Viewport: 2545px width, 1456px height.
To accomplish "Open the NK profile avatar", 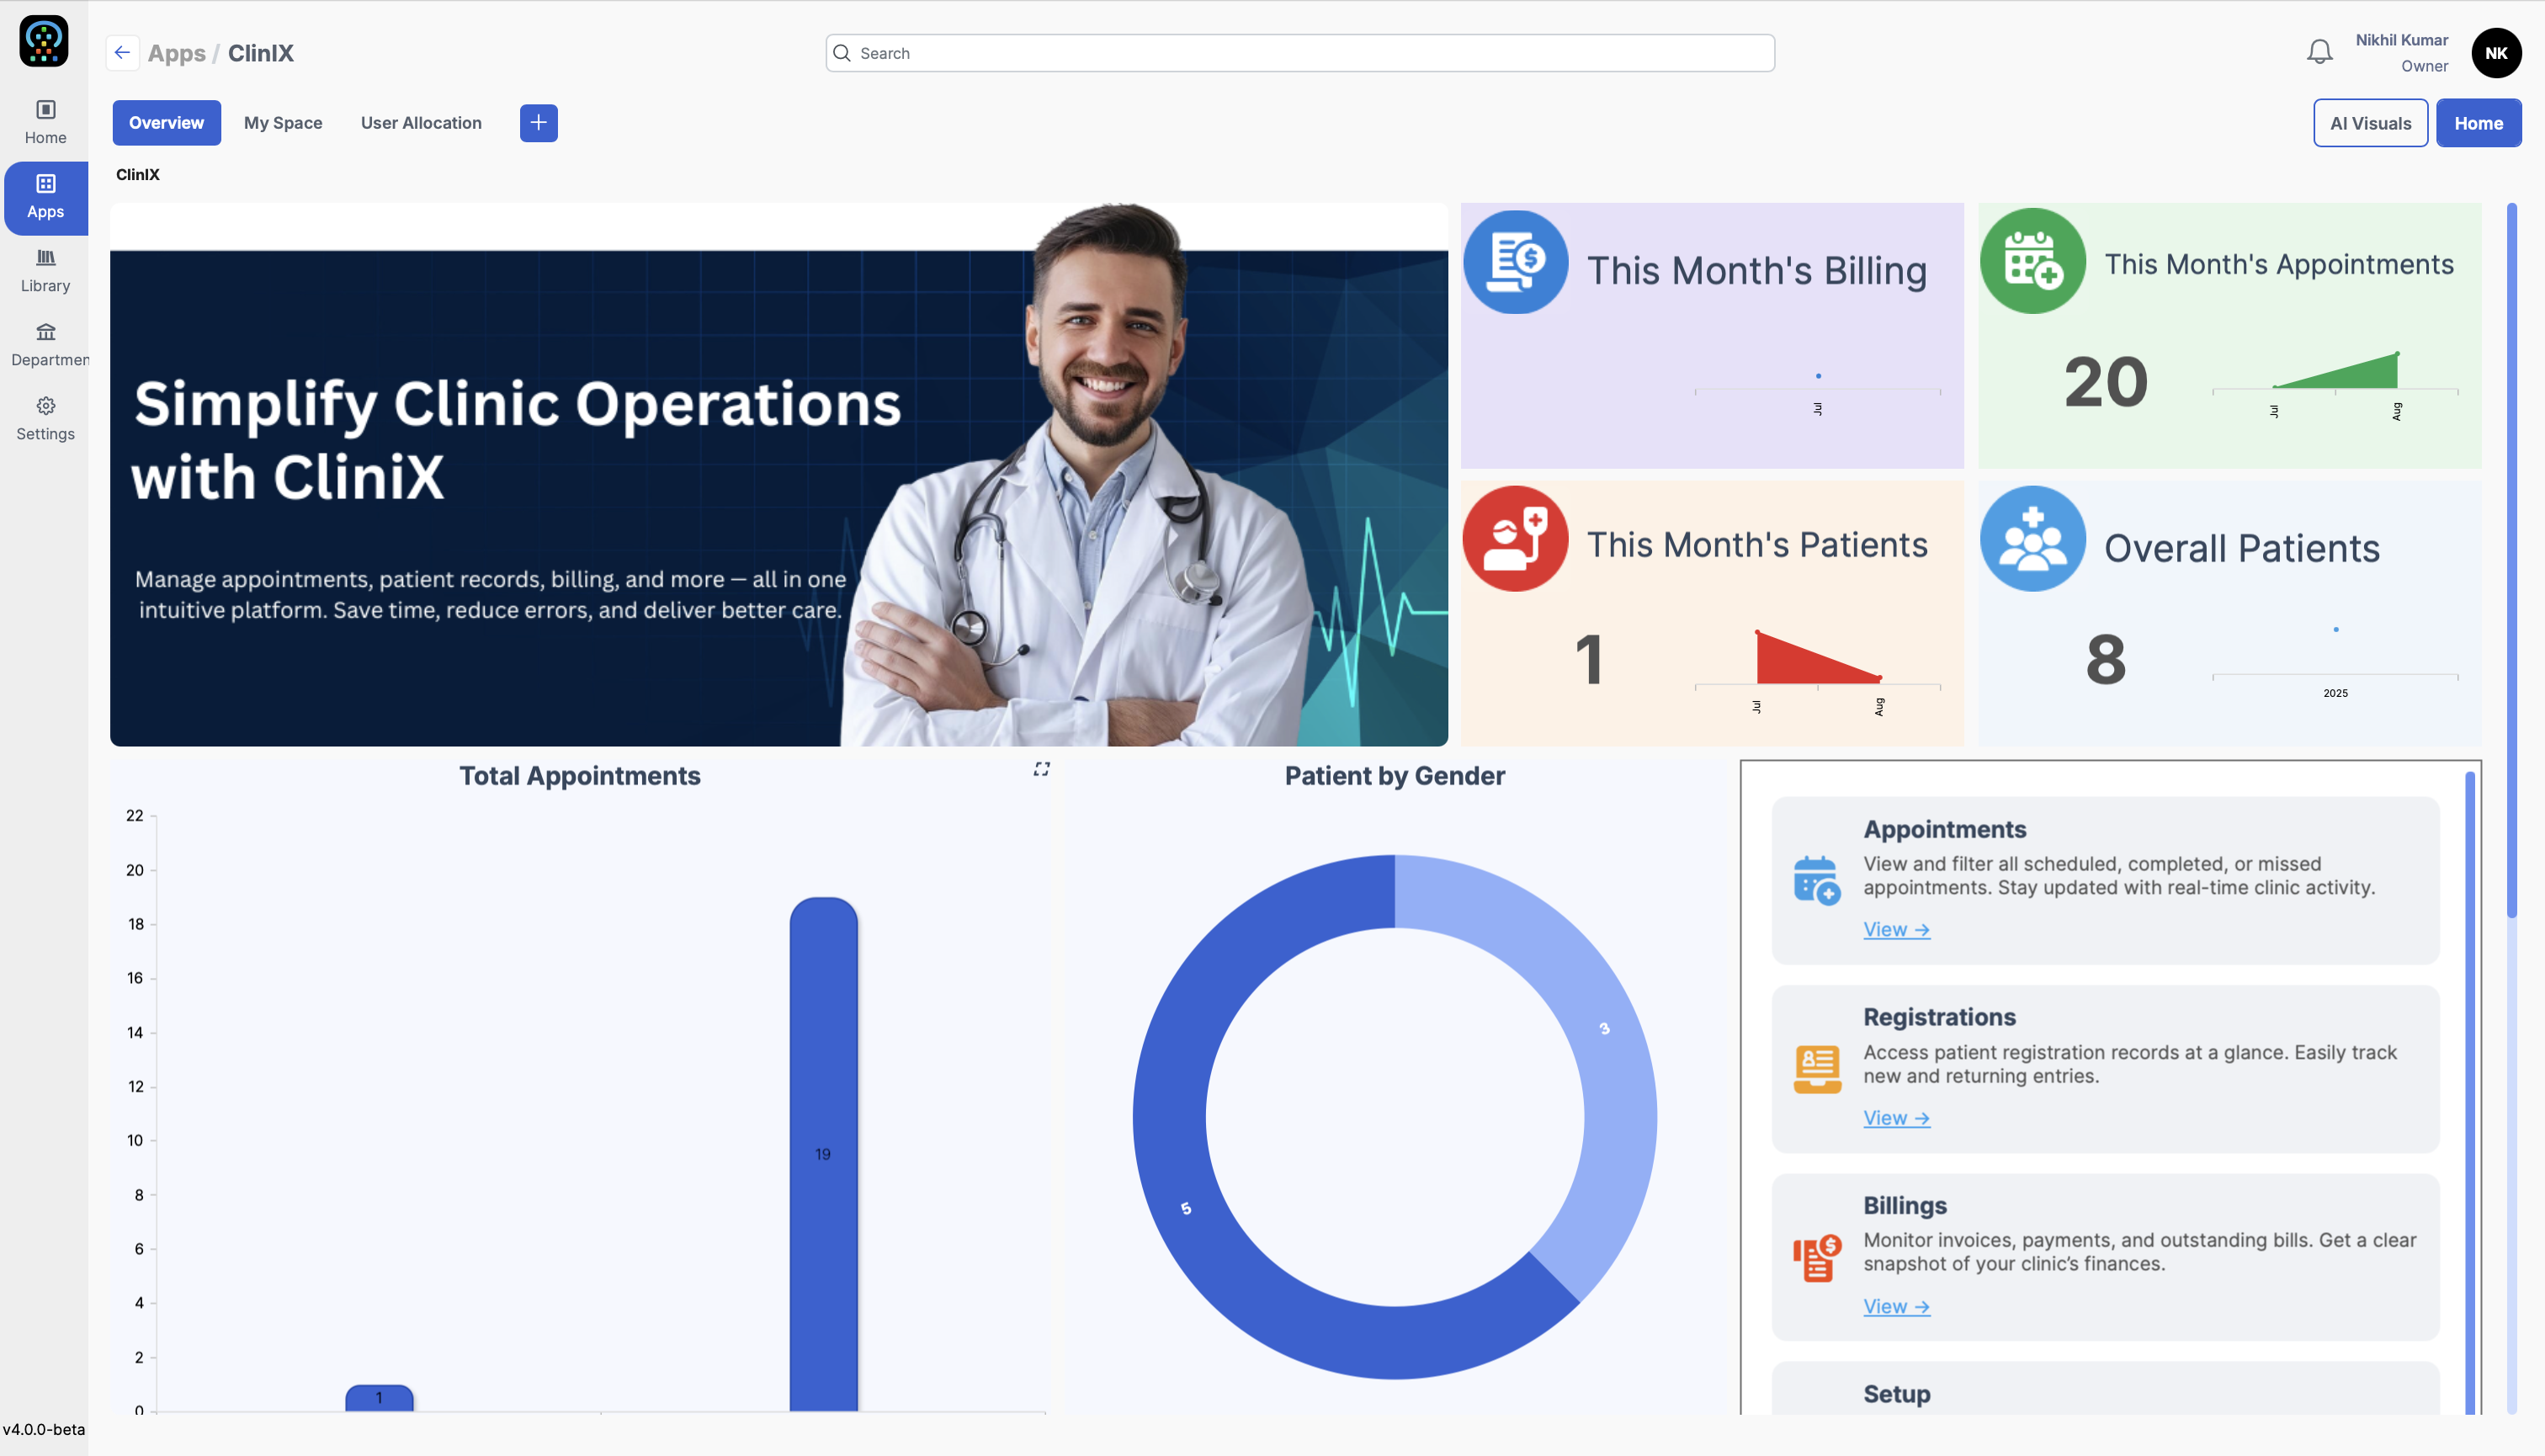I will click(x=2496, y=53).
